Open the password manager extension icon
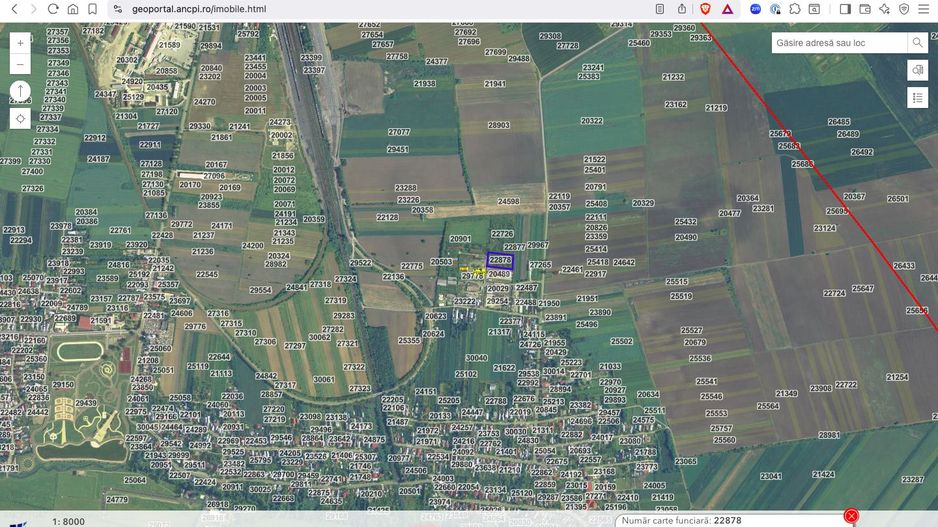 coord(775,9)
